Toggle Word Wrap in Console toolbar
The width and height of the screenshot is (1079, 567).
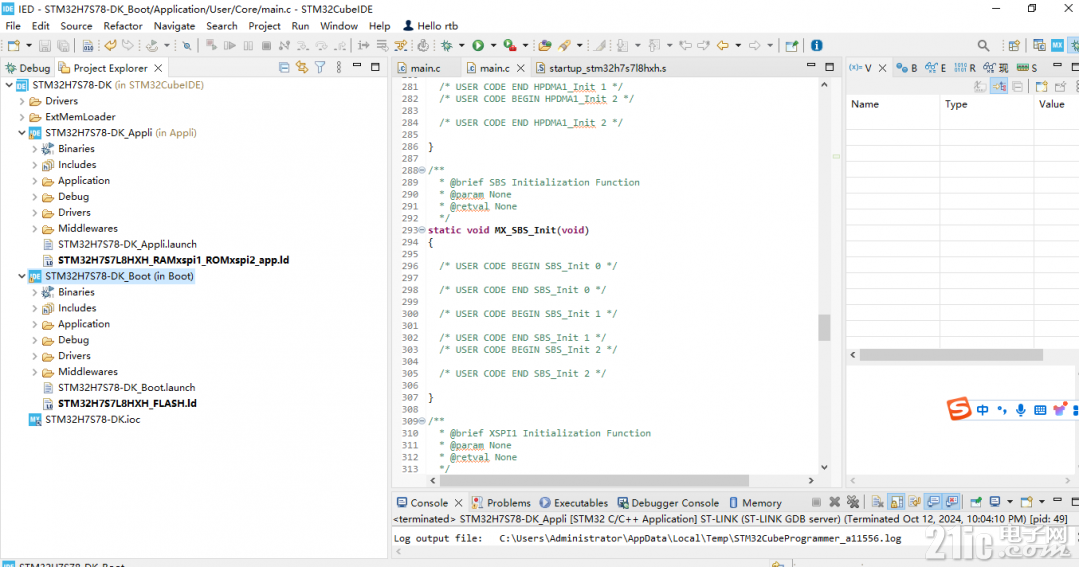pyautogui.click(x=915, y=502)
